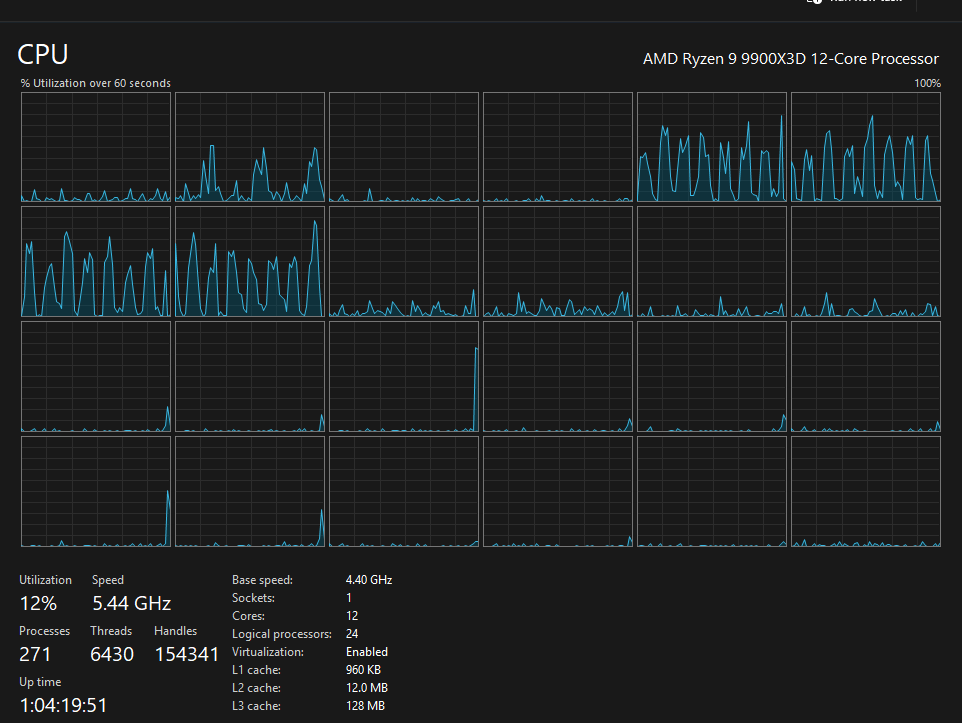Click the 271 processes value
Viewport: 962px width, 723px height.
click(x=35, y=654)
